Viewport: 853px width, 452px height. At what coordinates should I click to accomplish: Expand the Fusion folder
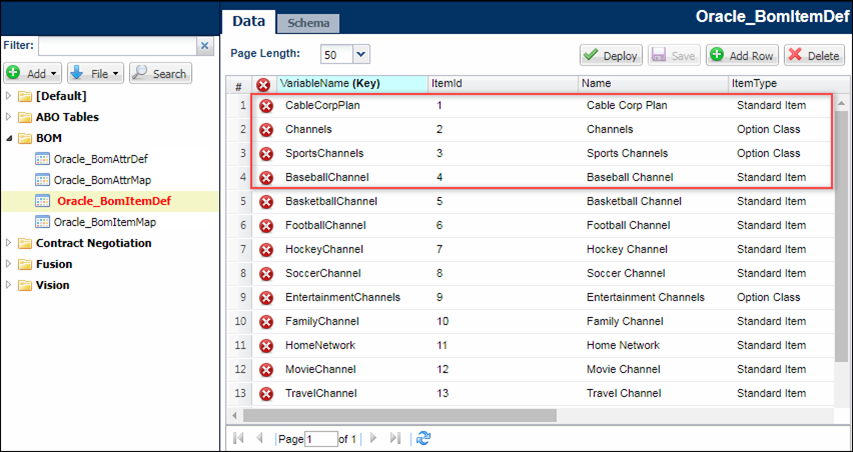(8, 264)
